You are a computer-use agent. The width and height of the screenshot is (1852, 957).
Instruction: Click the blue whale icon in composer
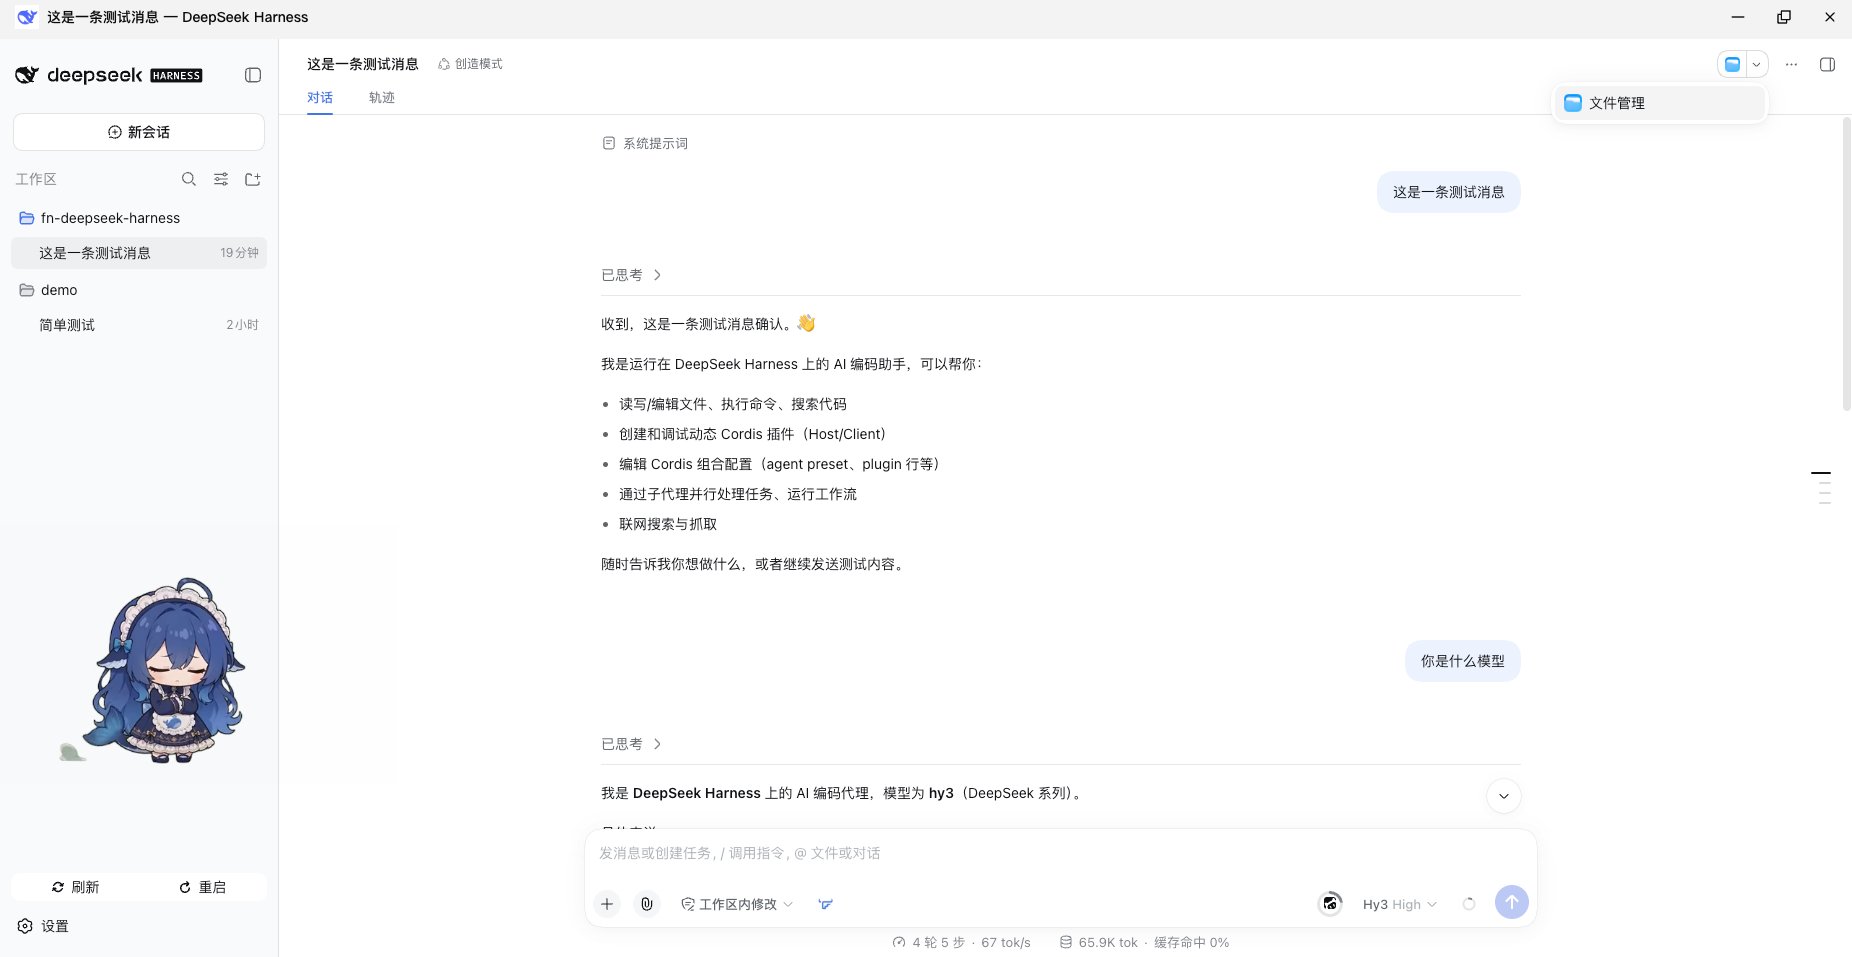tap(826, 904)
